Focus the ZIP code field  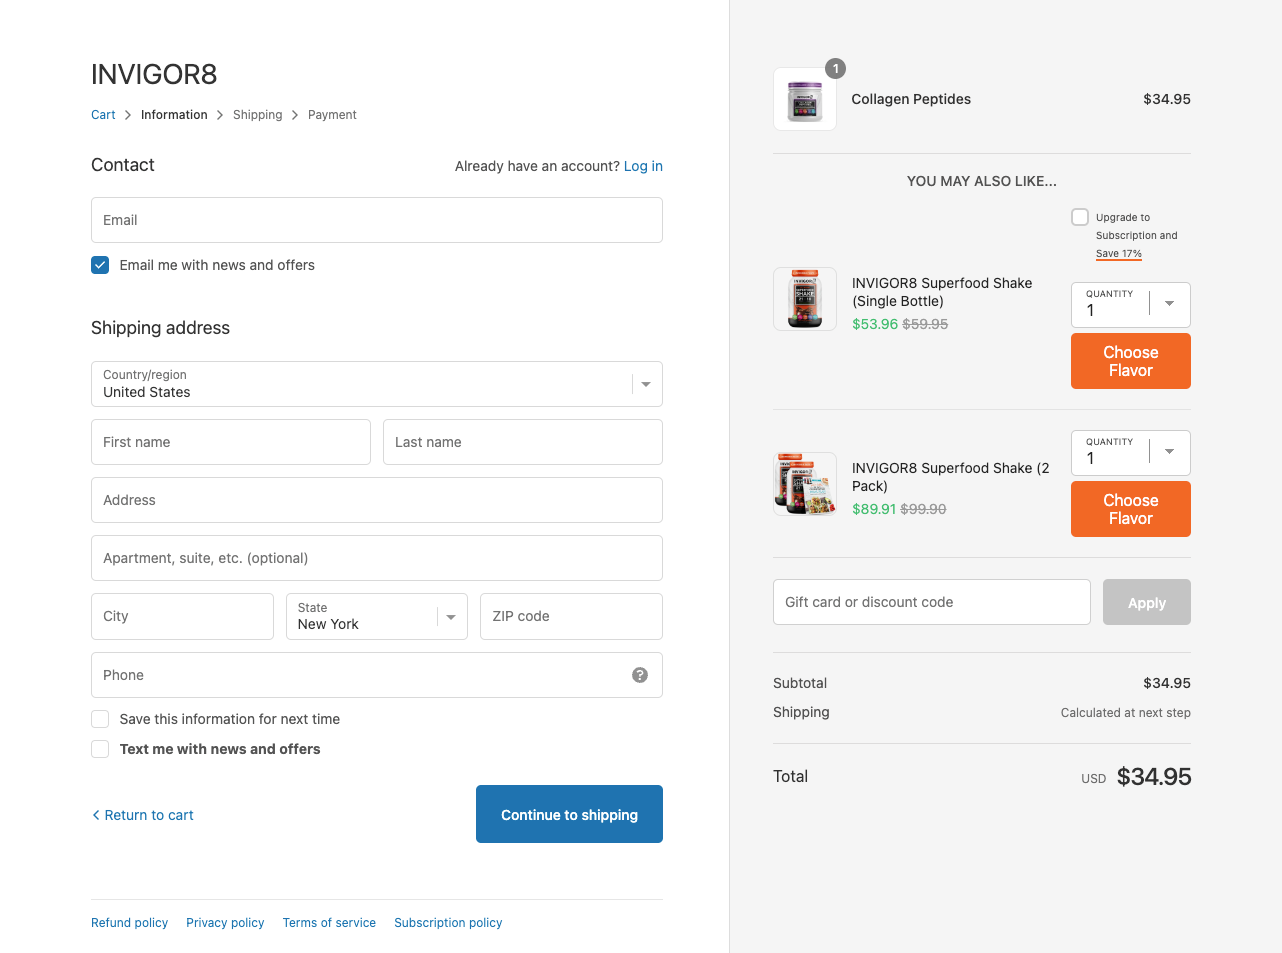(571, 616)
